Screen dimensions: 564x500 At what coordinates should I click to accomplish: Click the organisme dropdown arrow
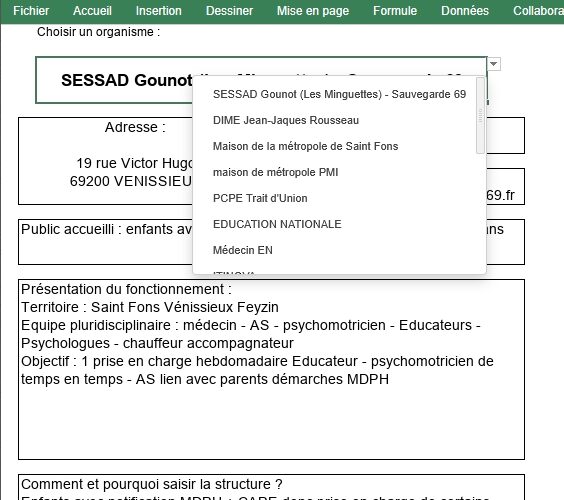(x=494, y=64)
